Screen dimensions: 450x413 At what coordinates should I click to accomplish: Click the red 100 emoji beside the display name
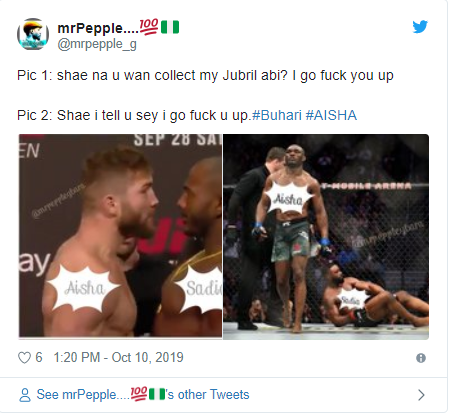click(149, 27)
